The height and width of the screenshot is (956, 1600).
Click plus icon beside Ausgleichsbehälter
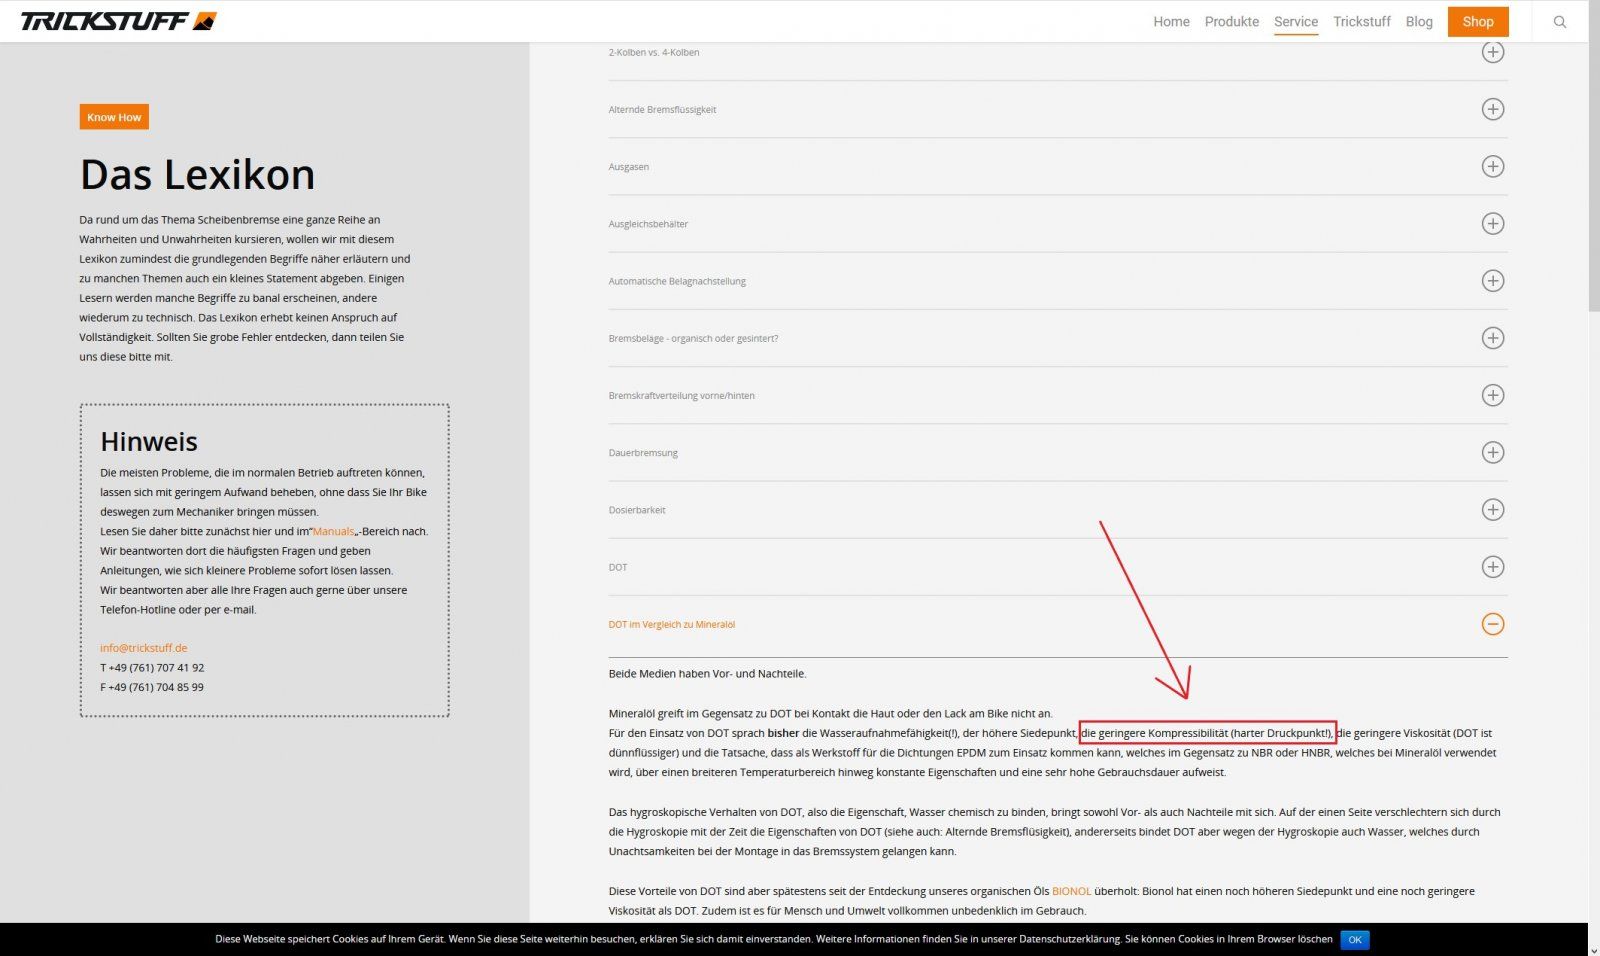point(1492,223)
